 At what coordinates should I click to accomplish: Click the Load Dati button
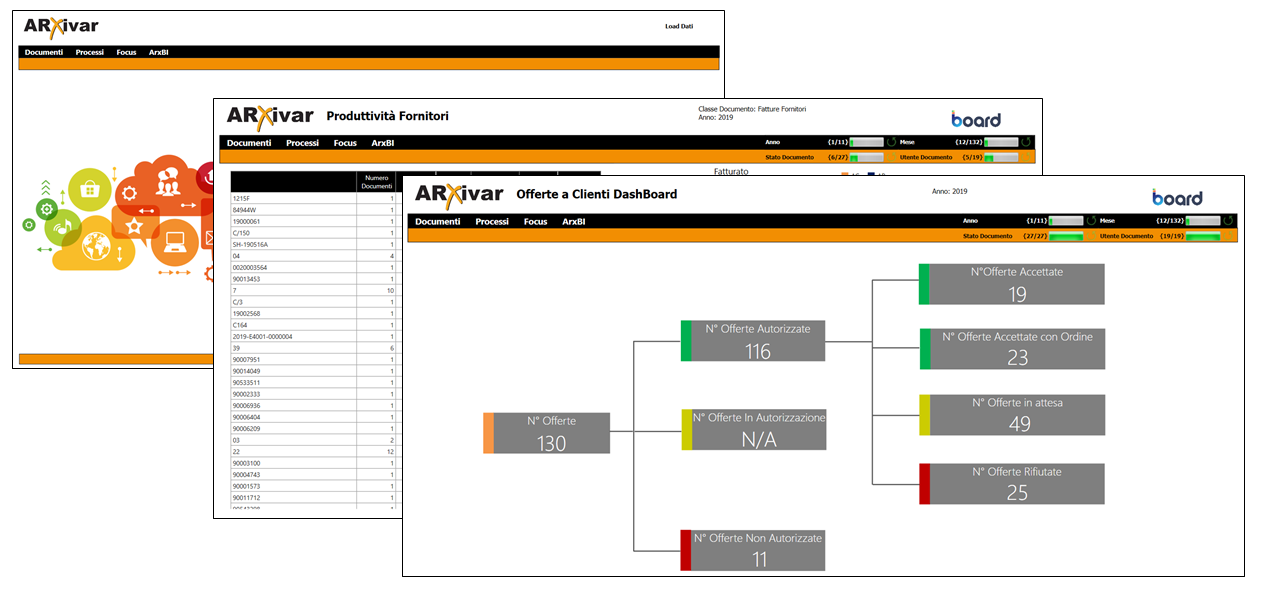[678, 27]
